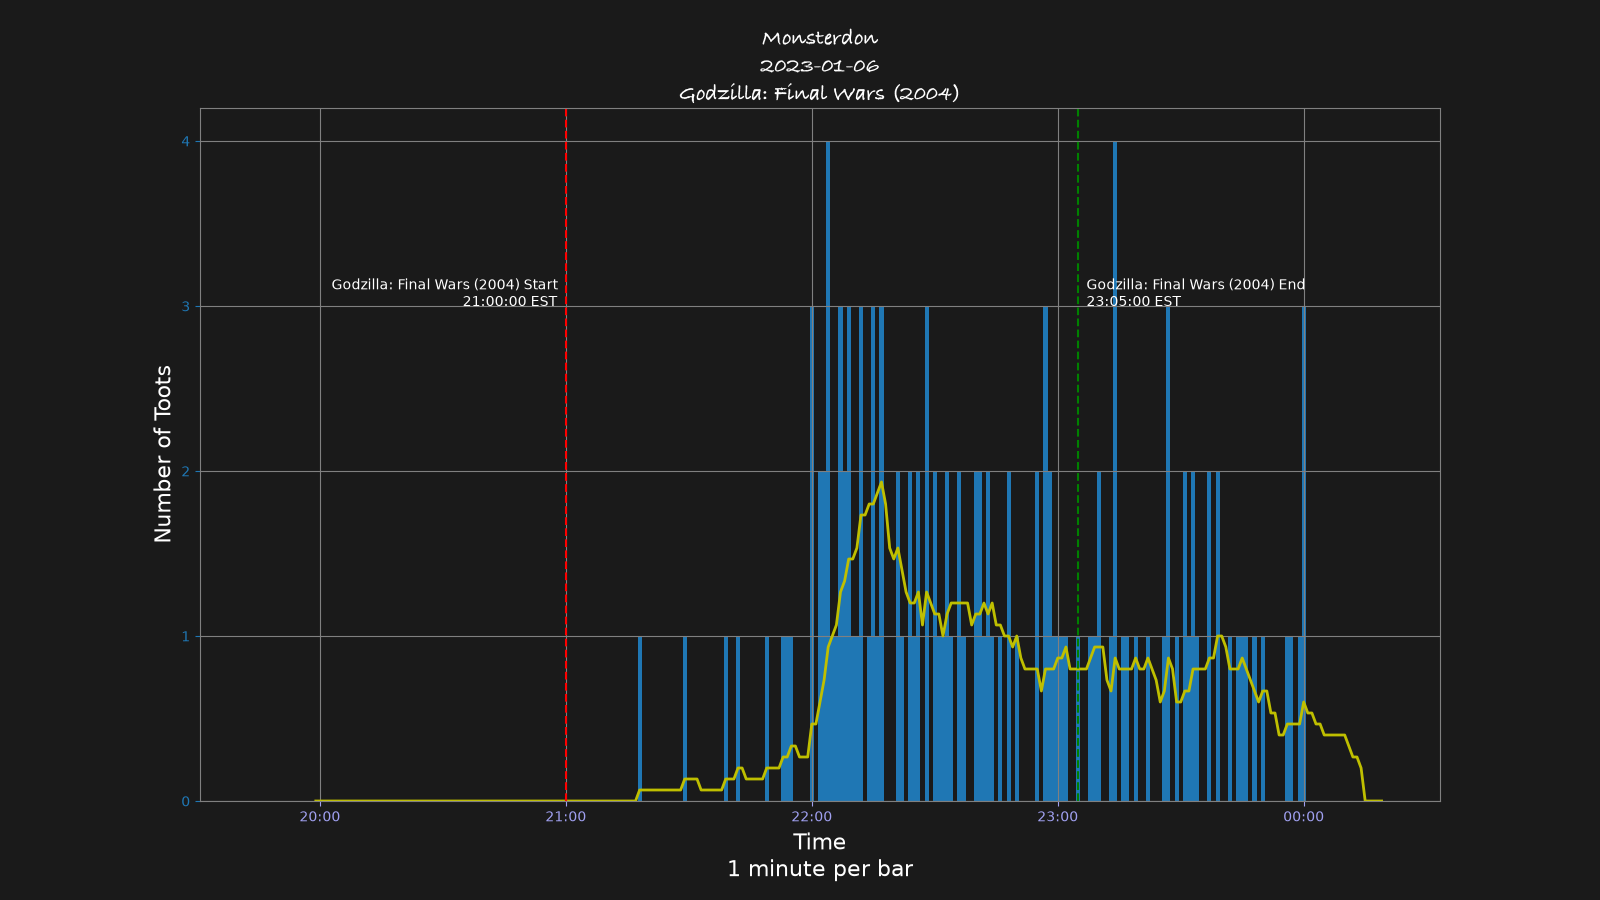This screenshot has width=1600, height=900.
Task: Click the 'Number of Toots' y-axis label
Action: click(163, 454)
